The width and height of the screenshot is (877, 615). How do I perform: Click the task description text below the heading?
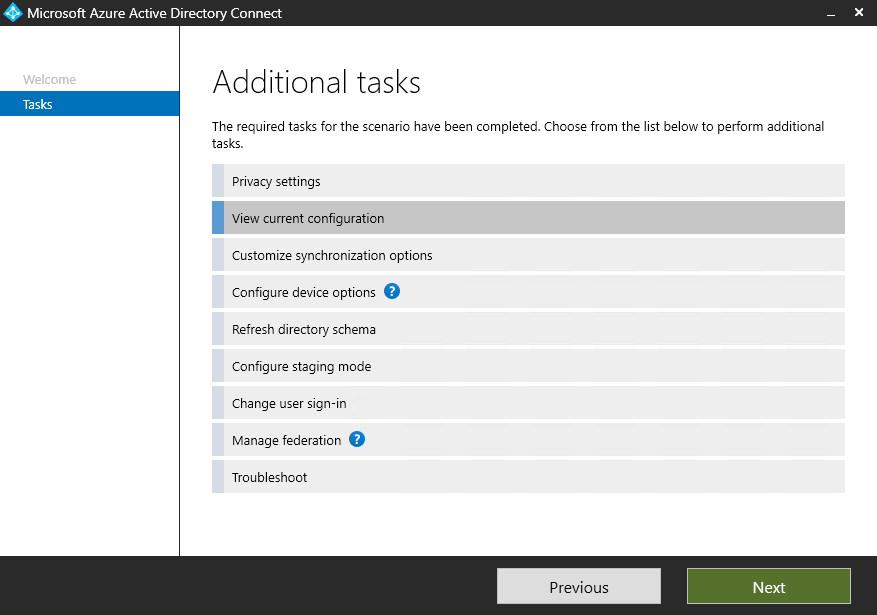[517, 134]
